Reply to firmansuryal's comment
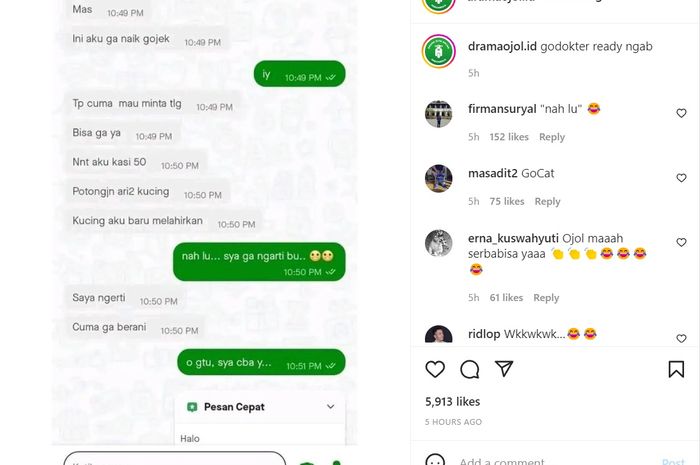 coord(552,137)
